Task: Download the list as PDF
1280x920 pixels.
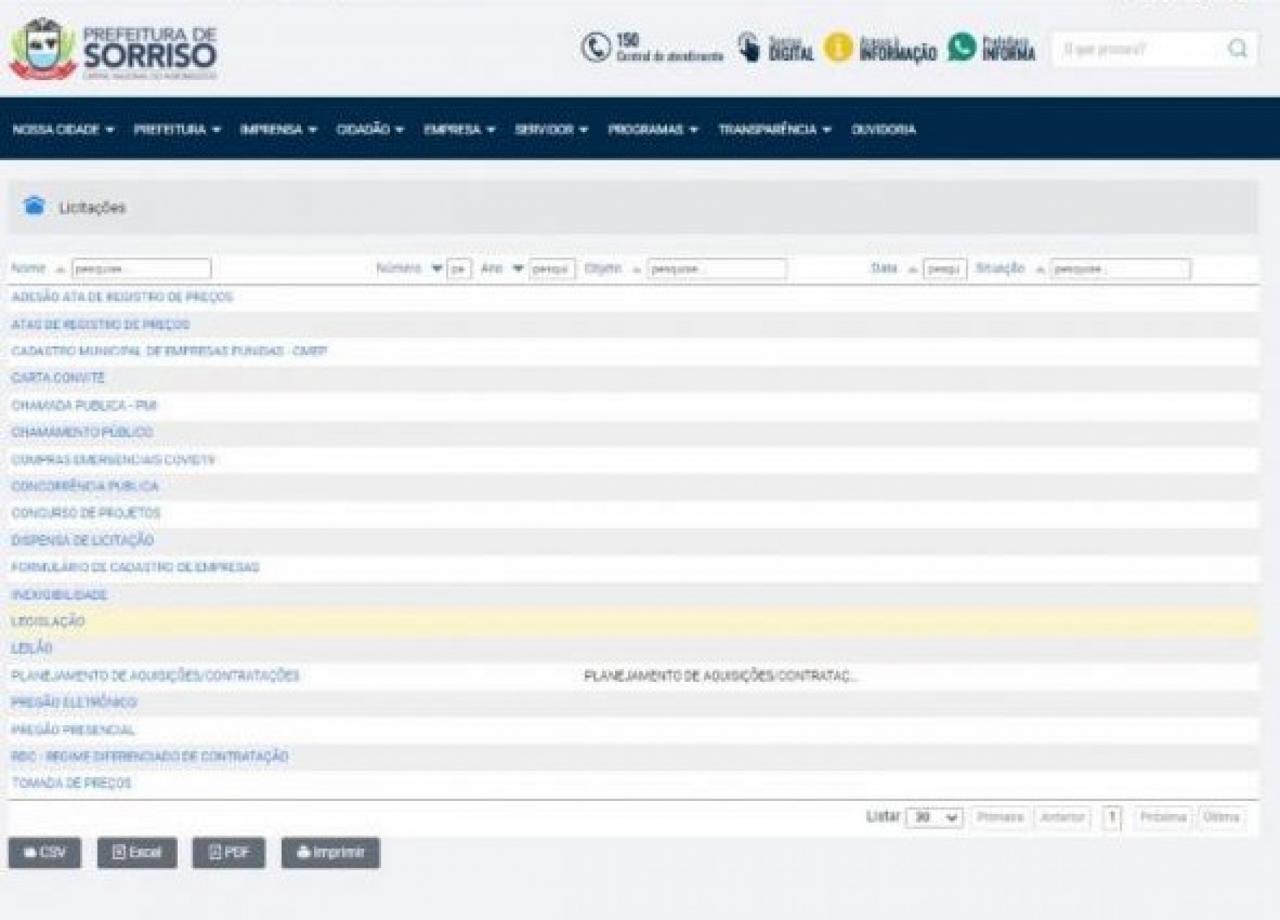Action: pyautogui.click(x=229, y=853)
